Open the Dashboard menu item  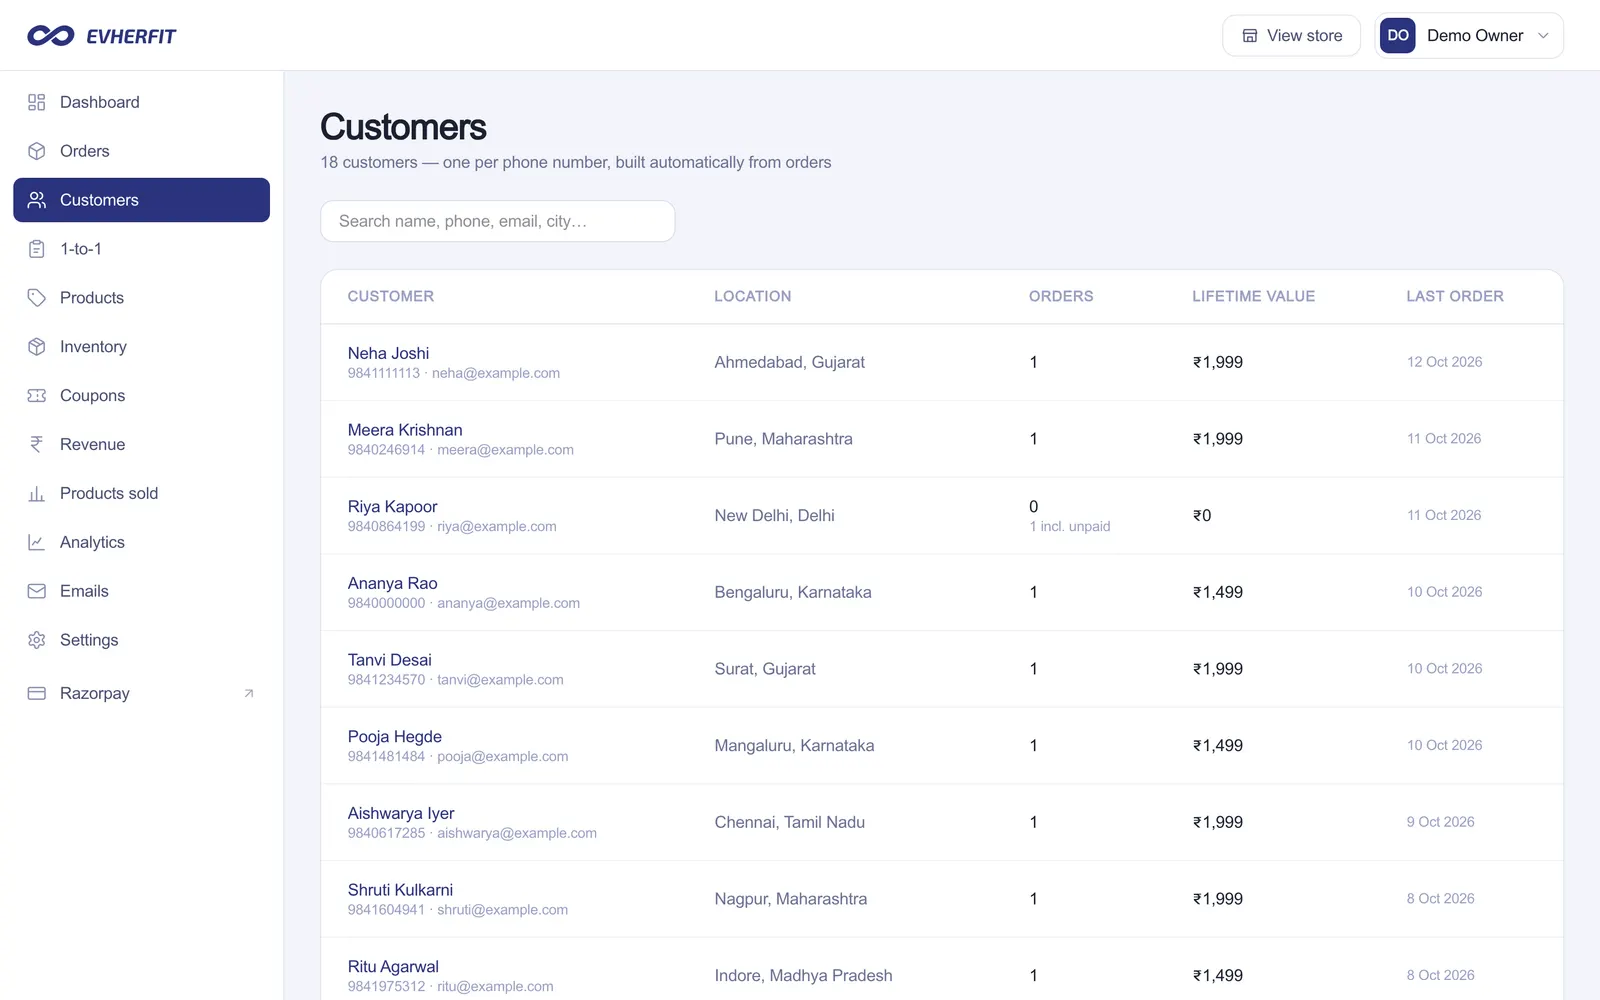(x=141, y=102)
